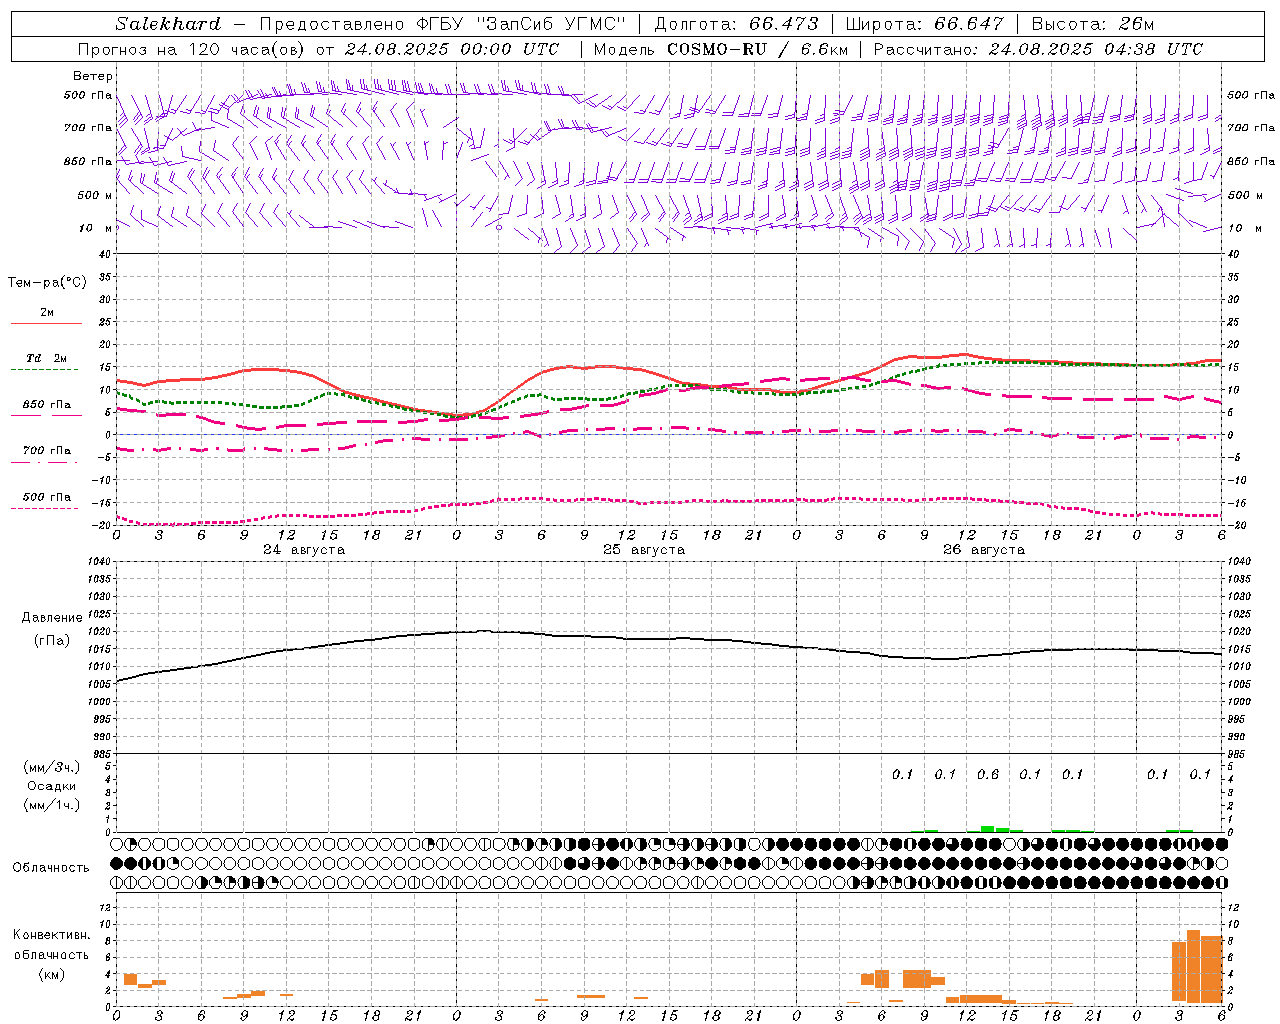The width and height of the screenshot is (1280, 1024).
Task: Click the '10 м' wind level label on left
Action: [95, 228]
